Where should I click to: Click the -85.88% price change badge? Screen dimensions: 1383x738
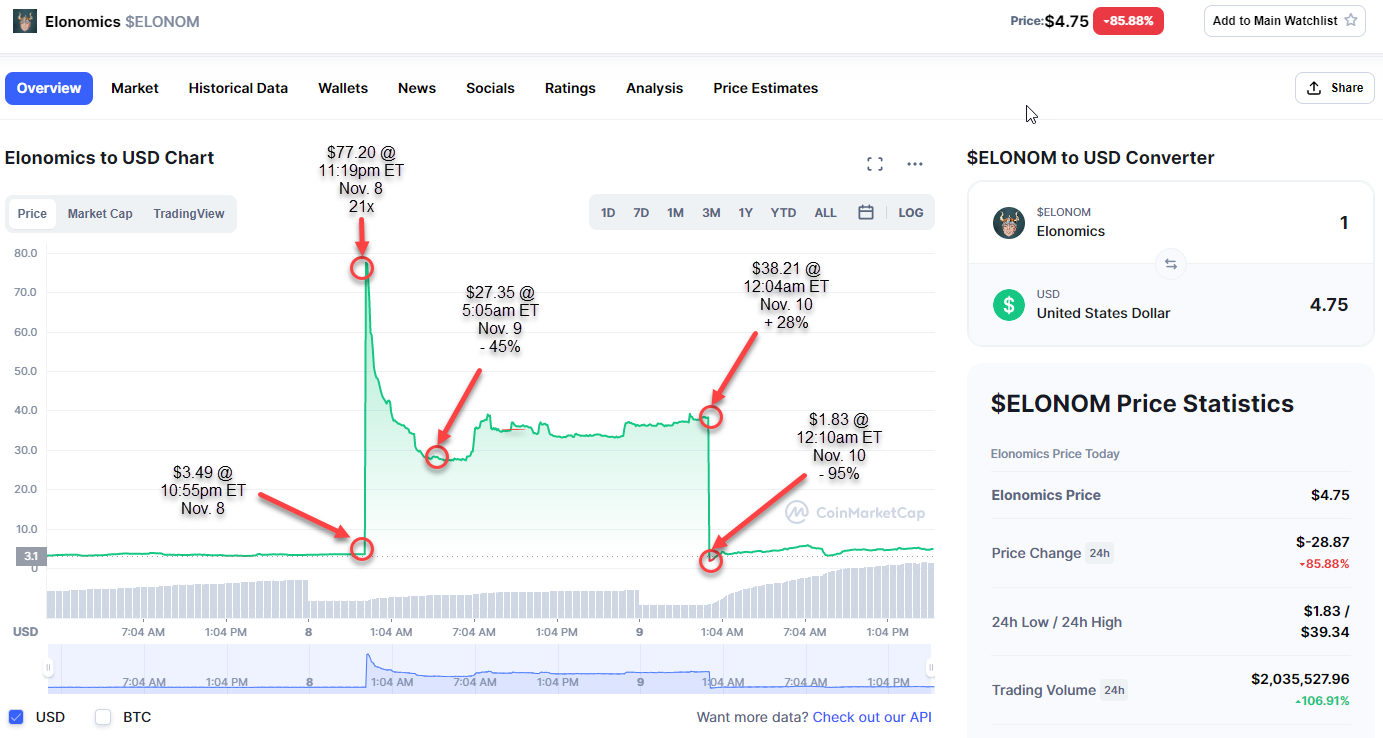(x=1128, y=20)
